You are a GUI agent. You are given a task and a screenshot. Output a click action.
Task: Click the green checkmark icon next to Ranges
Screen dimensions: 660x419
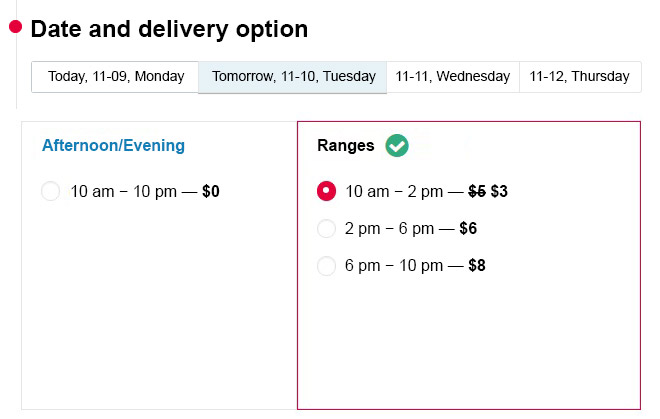point(397,145)
